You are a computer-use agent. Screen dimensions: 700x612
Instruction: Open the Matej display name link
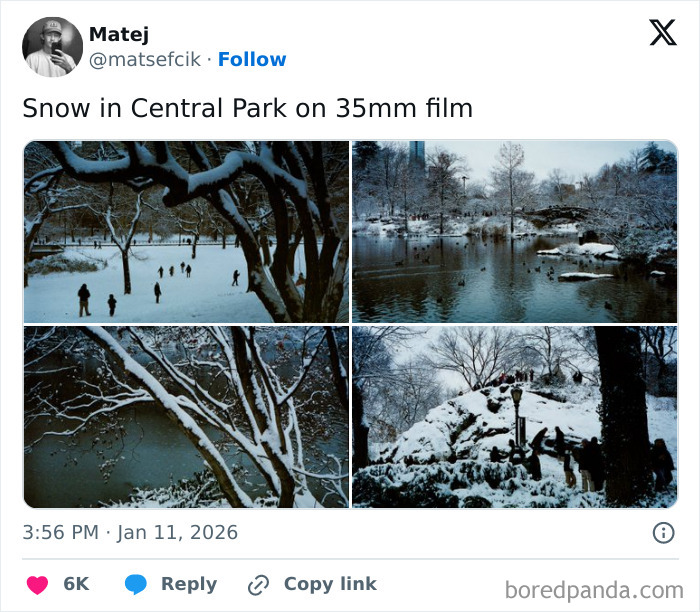pos(118,35)
